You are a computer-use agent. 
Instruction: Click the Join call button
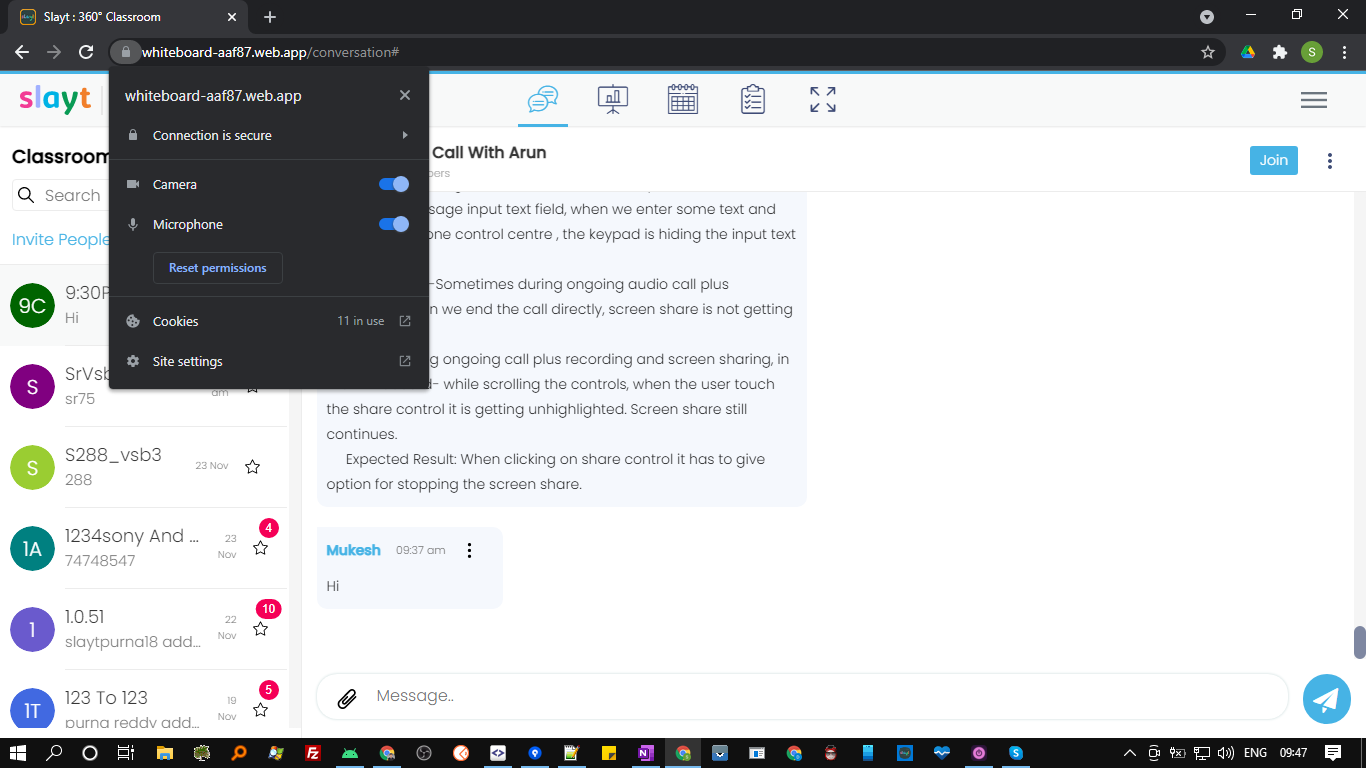(x=1274, y=160)
